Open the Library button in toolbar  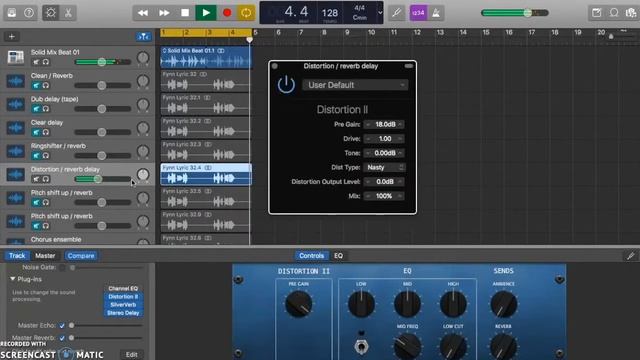[x=12, y=13]
